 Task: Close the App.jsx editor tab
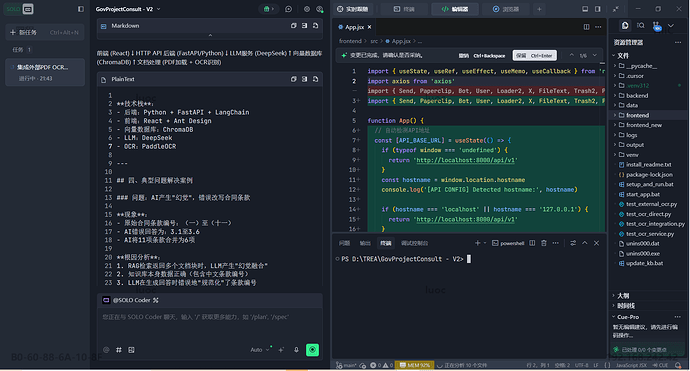coord(369,27)
